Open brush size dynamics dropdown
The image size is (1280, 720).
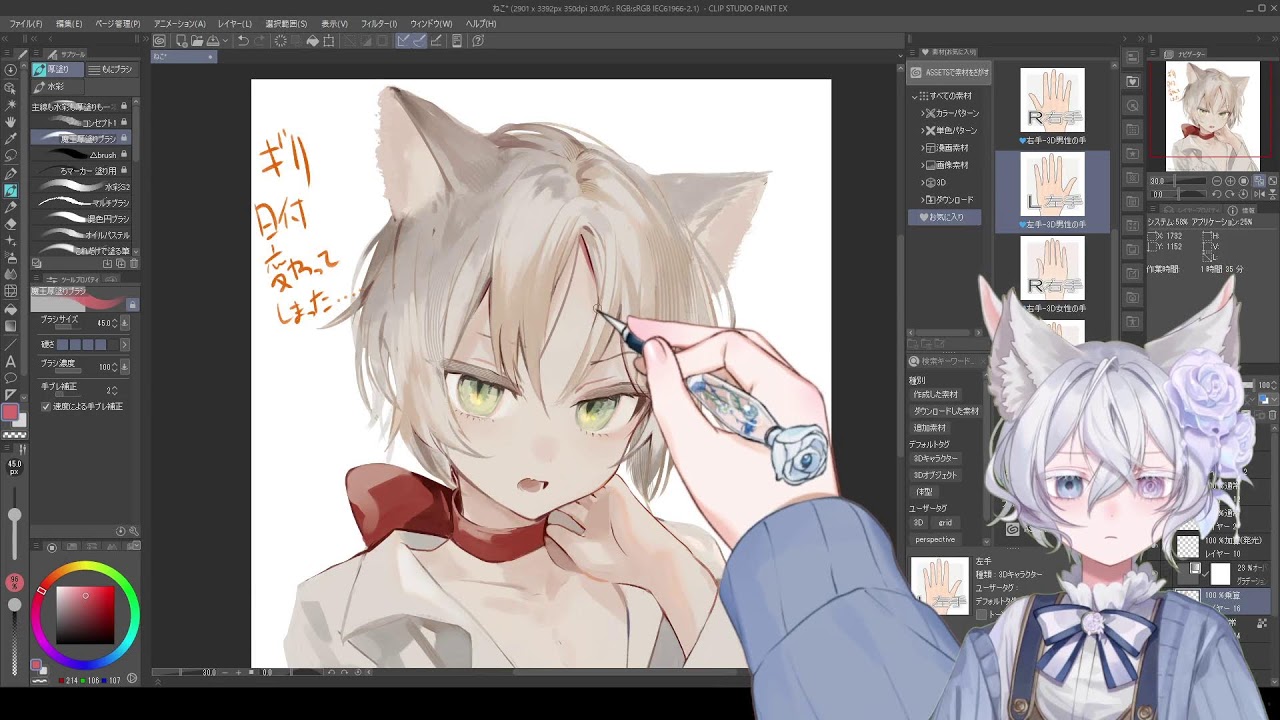[125, 323]
